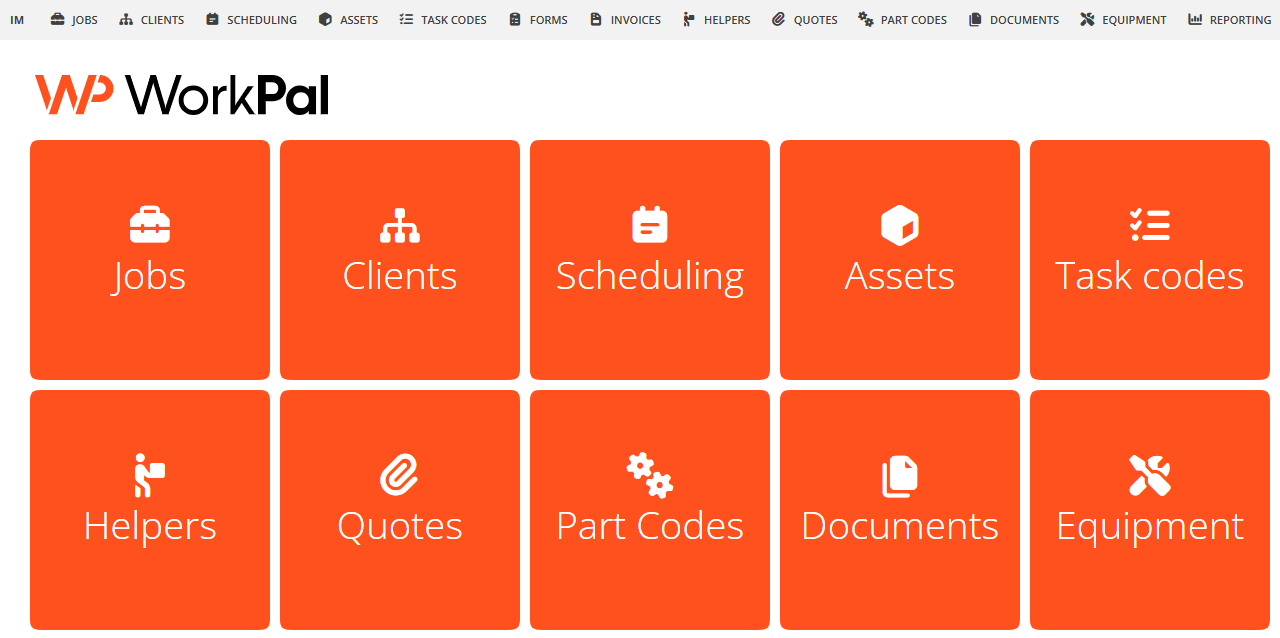Click the Equipment tools icon in top navigation
The width and height of the screenshot is (1280, 638).
click(x=1088, y=19)
